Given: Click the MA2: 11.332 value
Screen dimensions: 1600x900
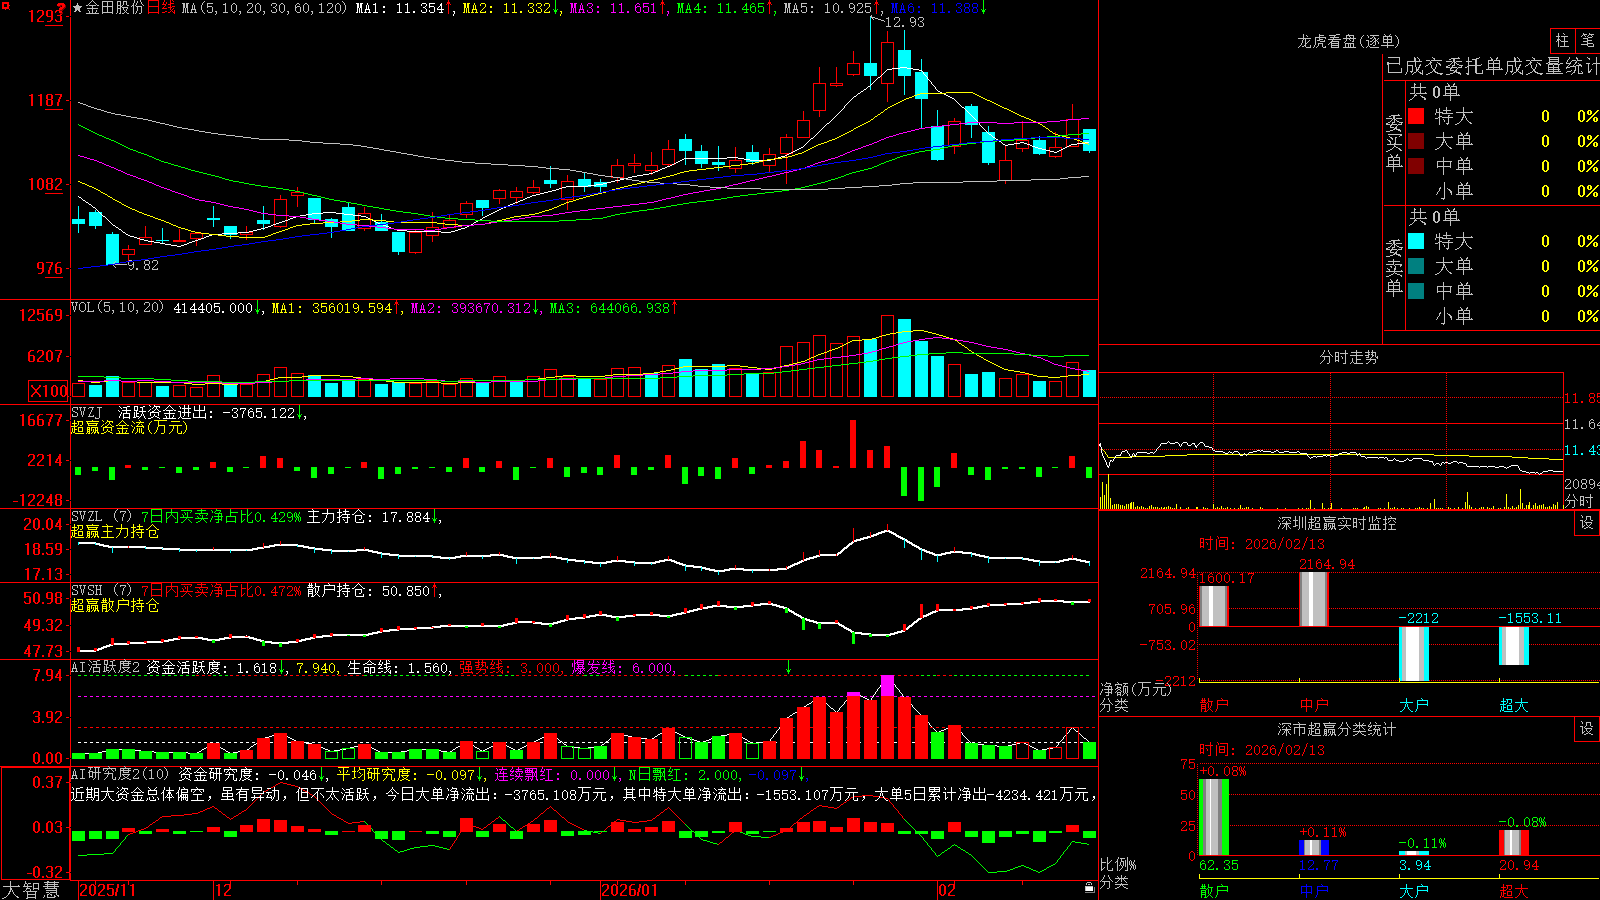Looking at the screenshot, I should point(507,8).
